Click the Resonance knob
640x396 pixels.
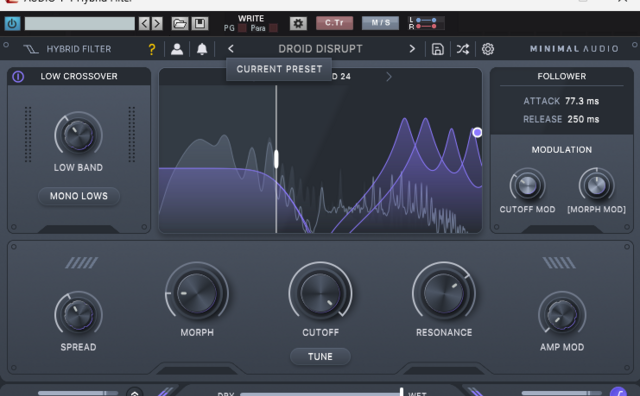444,293
